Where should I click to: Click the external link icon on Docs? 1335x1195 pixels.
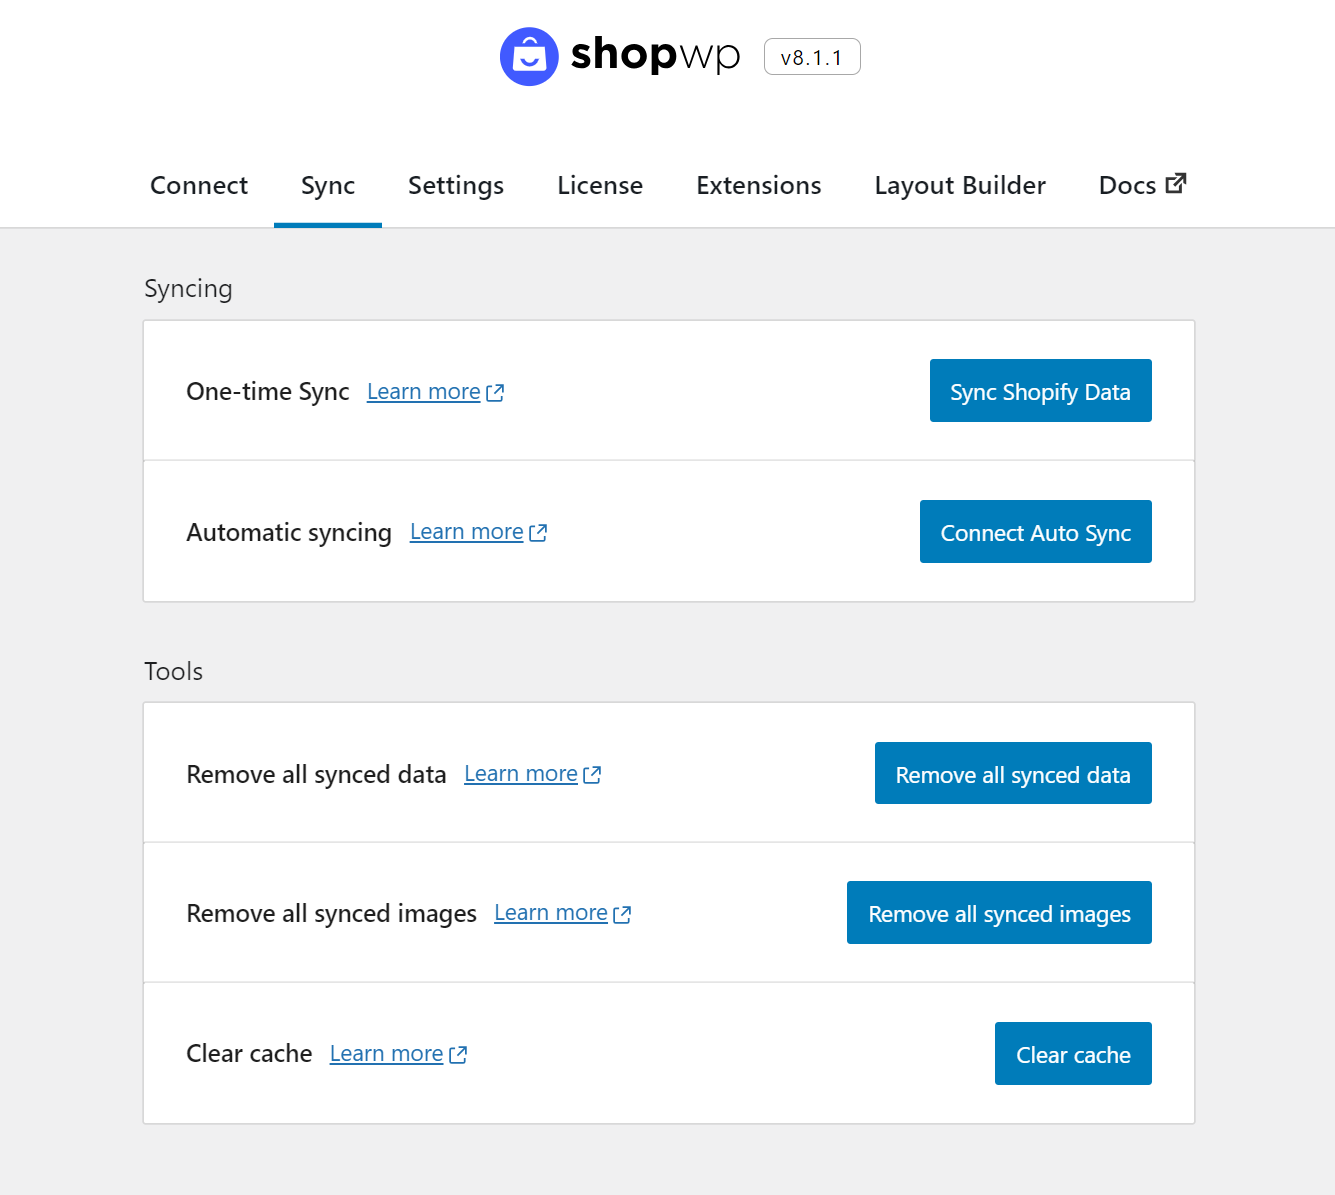tap(1176, 184)
